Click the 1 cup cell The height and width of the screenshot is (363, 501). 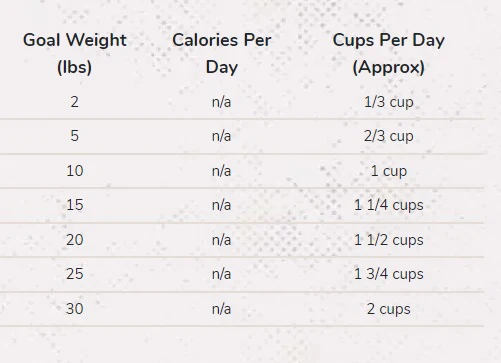pyautogui.click(x=389, y=171)
